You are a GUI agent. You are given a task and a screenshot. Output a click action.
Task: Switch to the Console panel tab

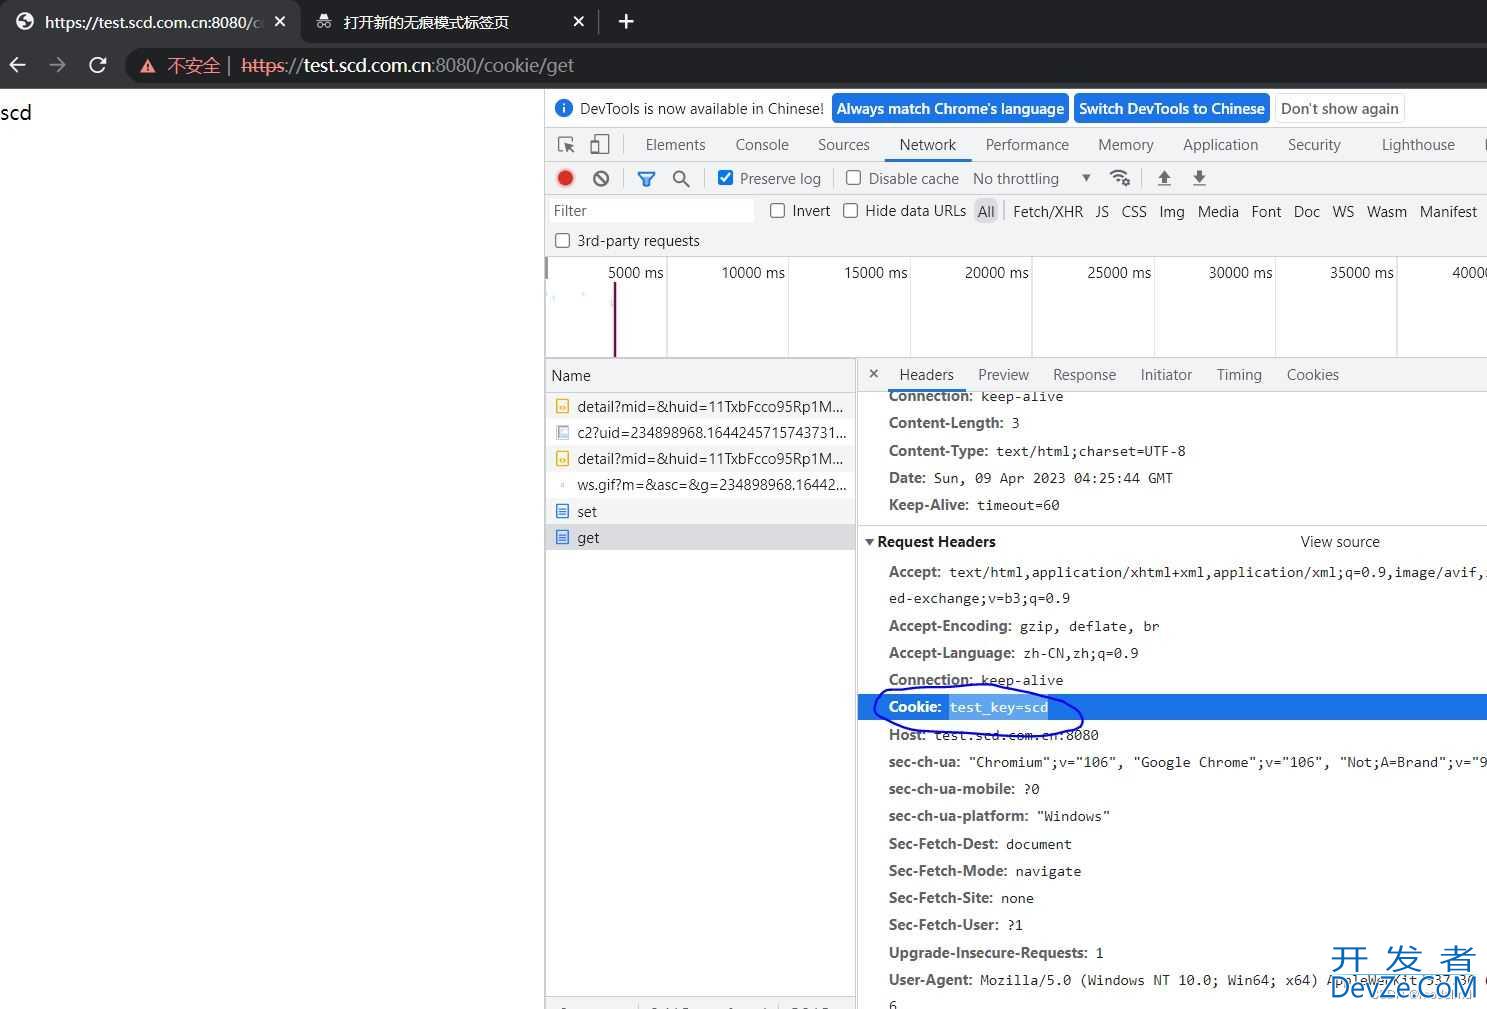click(x=762, y=145)
